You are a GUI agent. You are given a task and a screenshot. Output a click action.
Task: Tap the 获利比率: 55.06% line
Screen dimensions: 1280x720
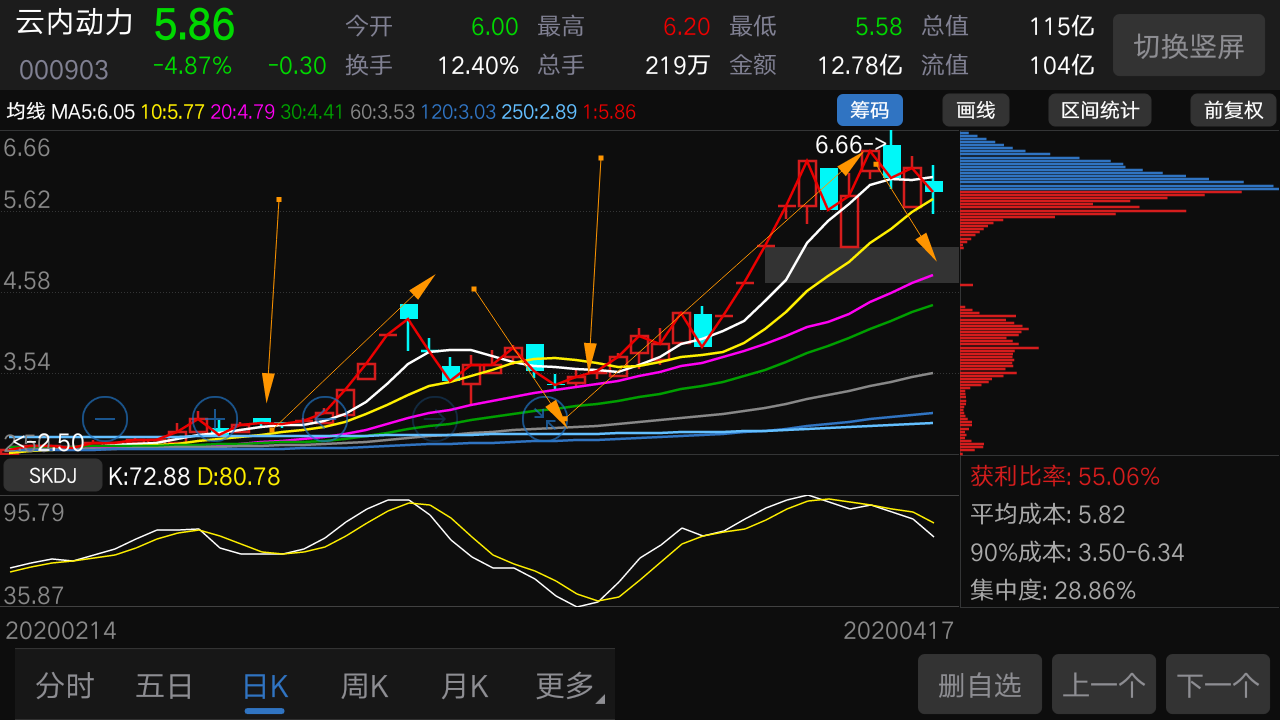(x=1065, y=477)
